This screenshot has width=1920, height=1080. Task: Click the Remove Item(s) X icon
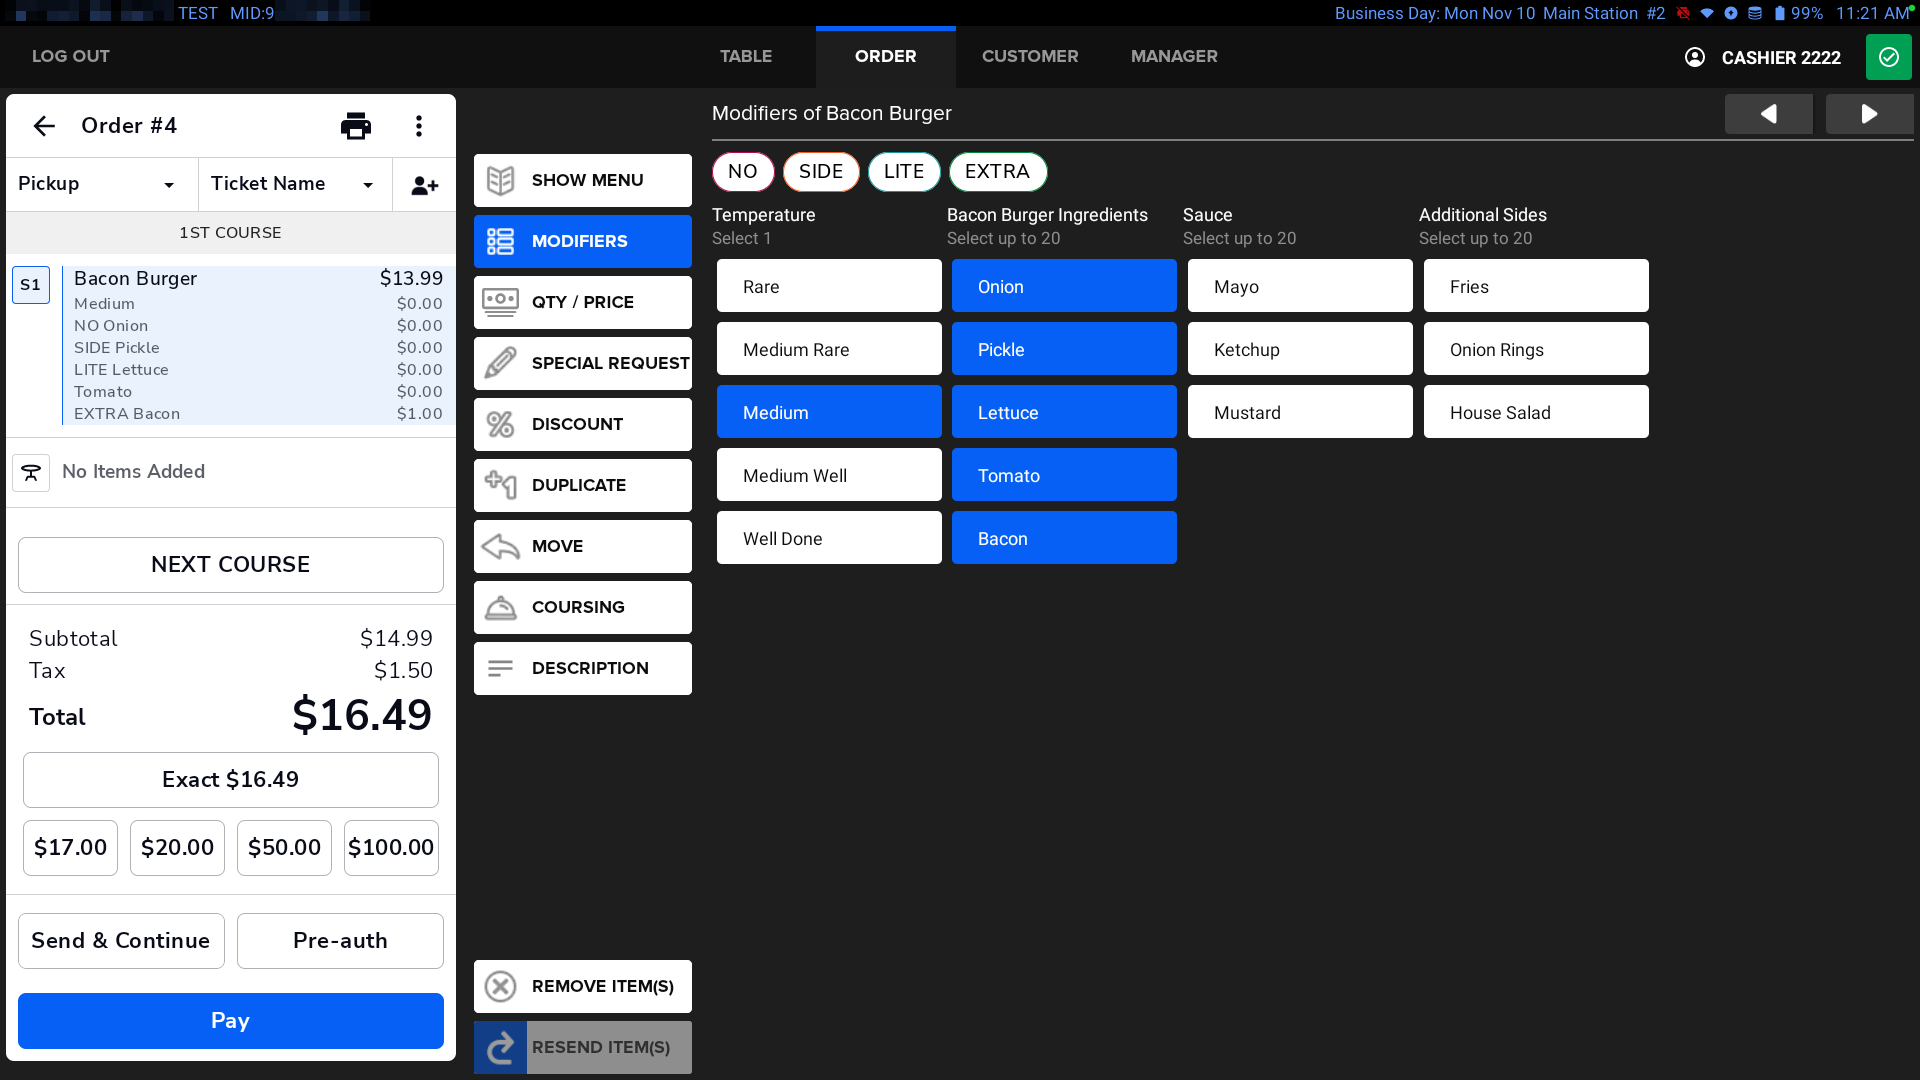(x=500, y=986)
